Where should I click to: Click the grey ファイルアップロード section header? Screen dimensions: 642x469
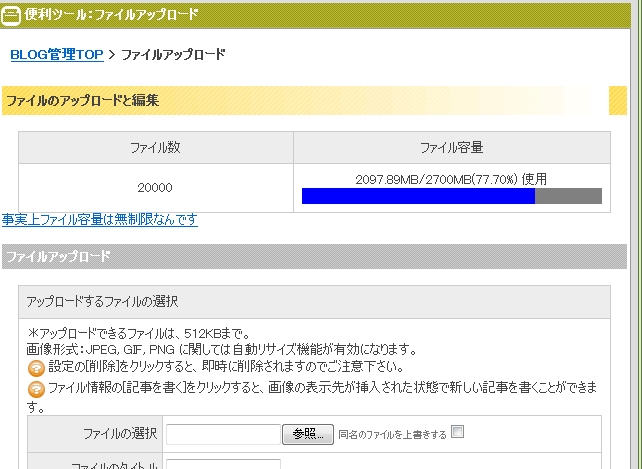(58, 256)
